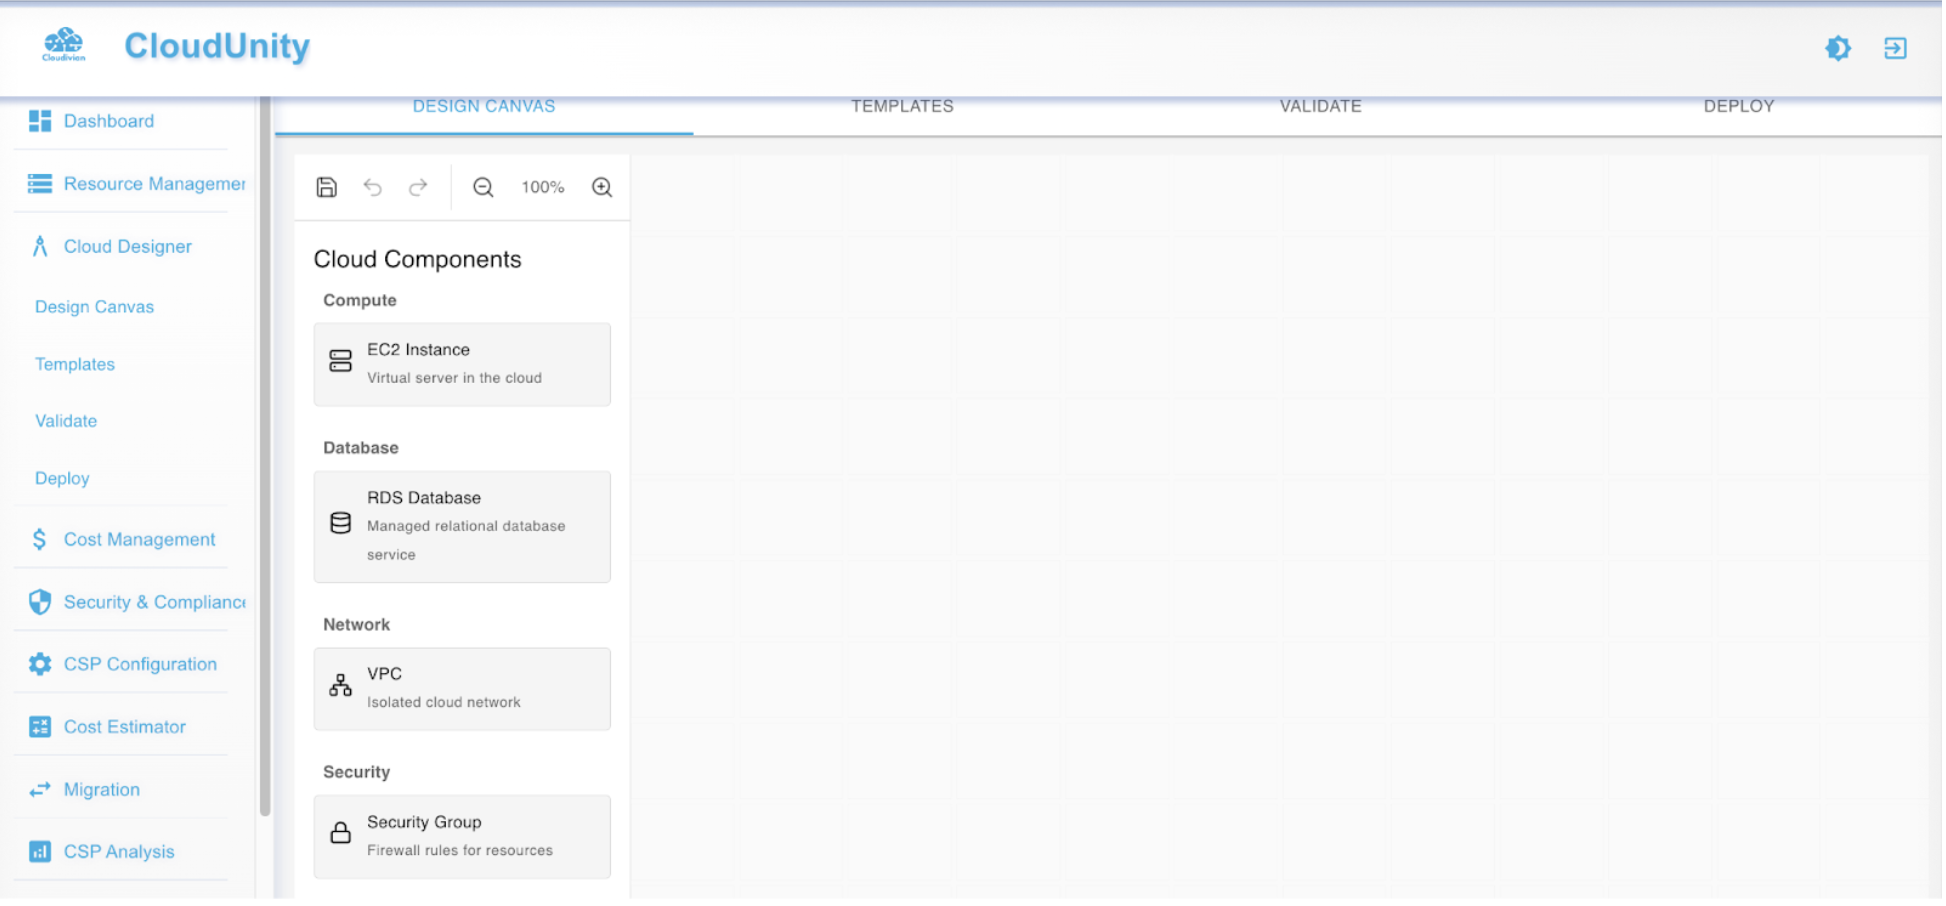Open Cost Management in sidebar
The width and height of the screenshot is (1946, 906).
139,540
